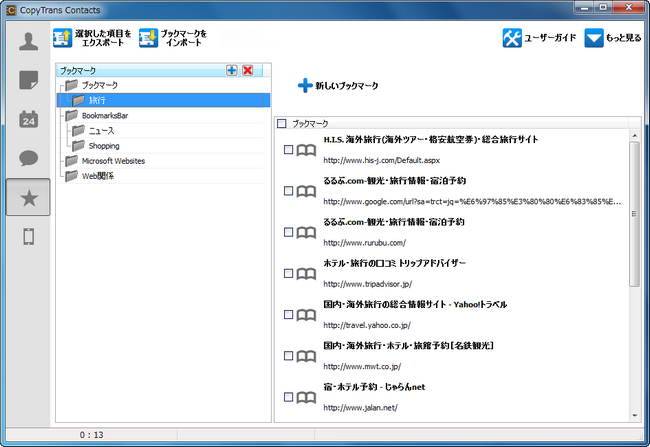Screen dimensions: 650x447
Task: Click the folder icon beside Shopping
Action: point(78,146)
